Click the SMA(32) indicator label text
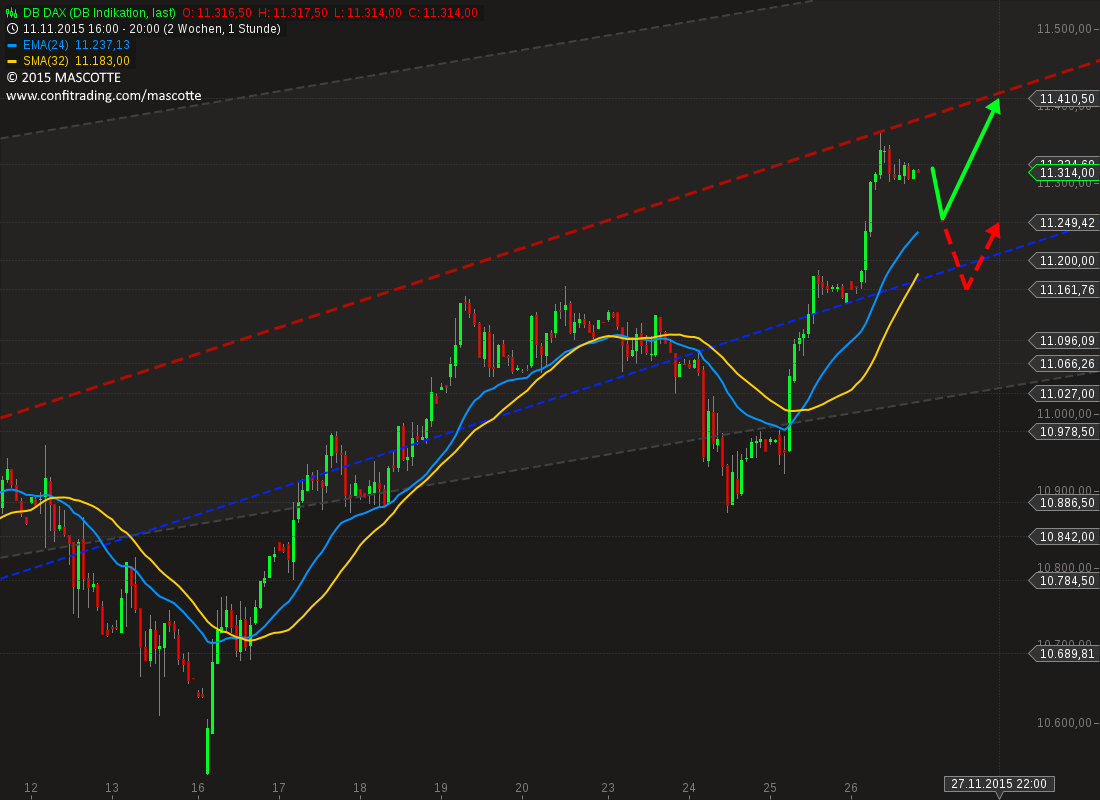This screenshot has height=800, width=1100. [46, 61]
